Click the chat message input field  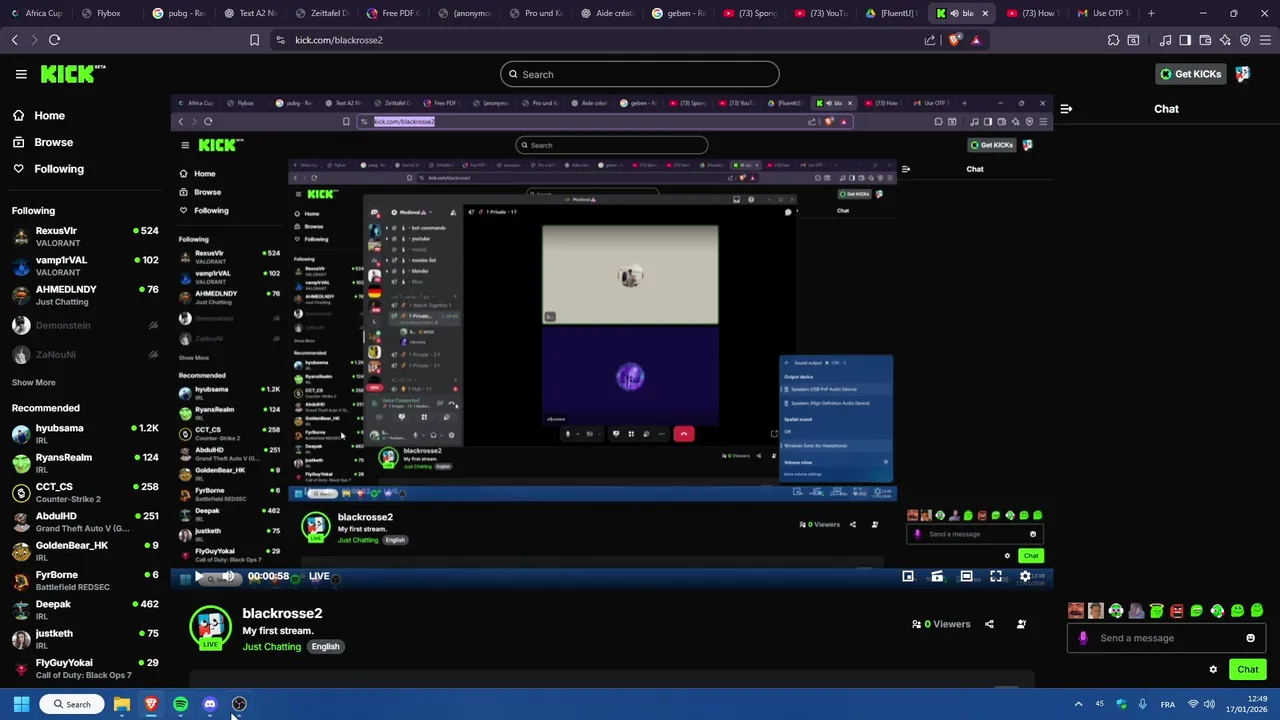[1166, 638]
